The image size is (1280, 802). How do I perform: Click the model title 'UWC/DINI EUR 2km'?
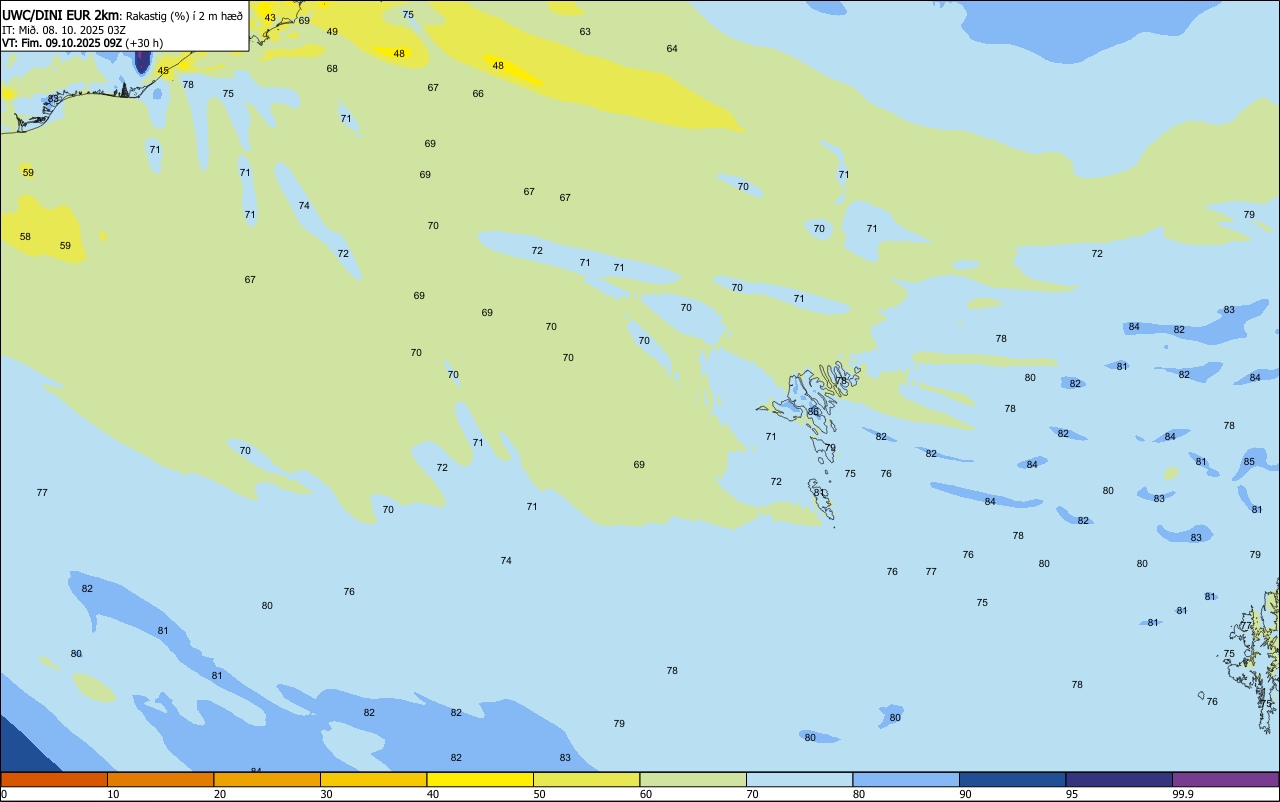(x=61, y=14)
